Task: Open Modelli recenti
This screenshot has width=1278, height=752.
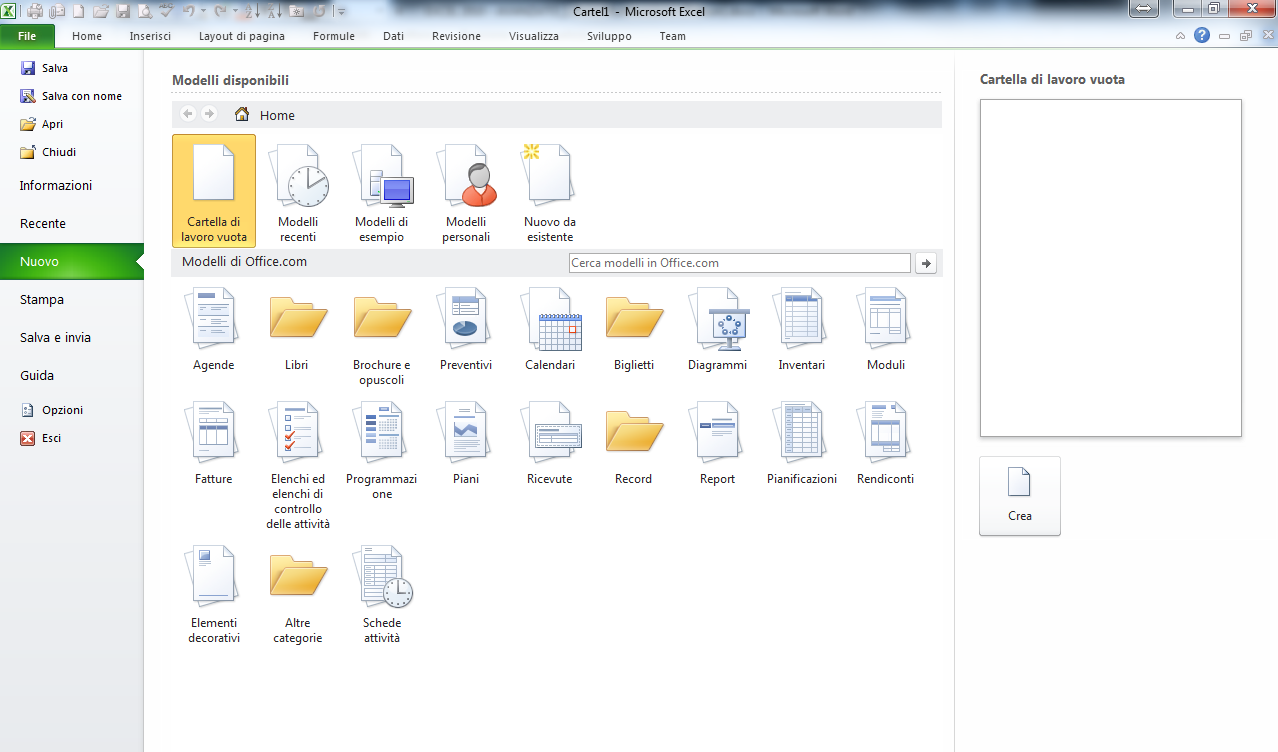Action: [x=298, y=191]
